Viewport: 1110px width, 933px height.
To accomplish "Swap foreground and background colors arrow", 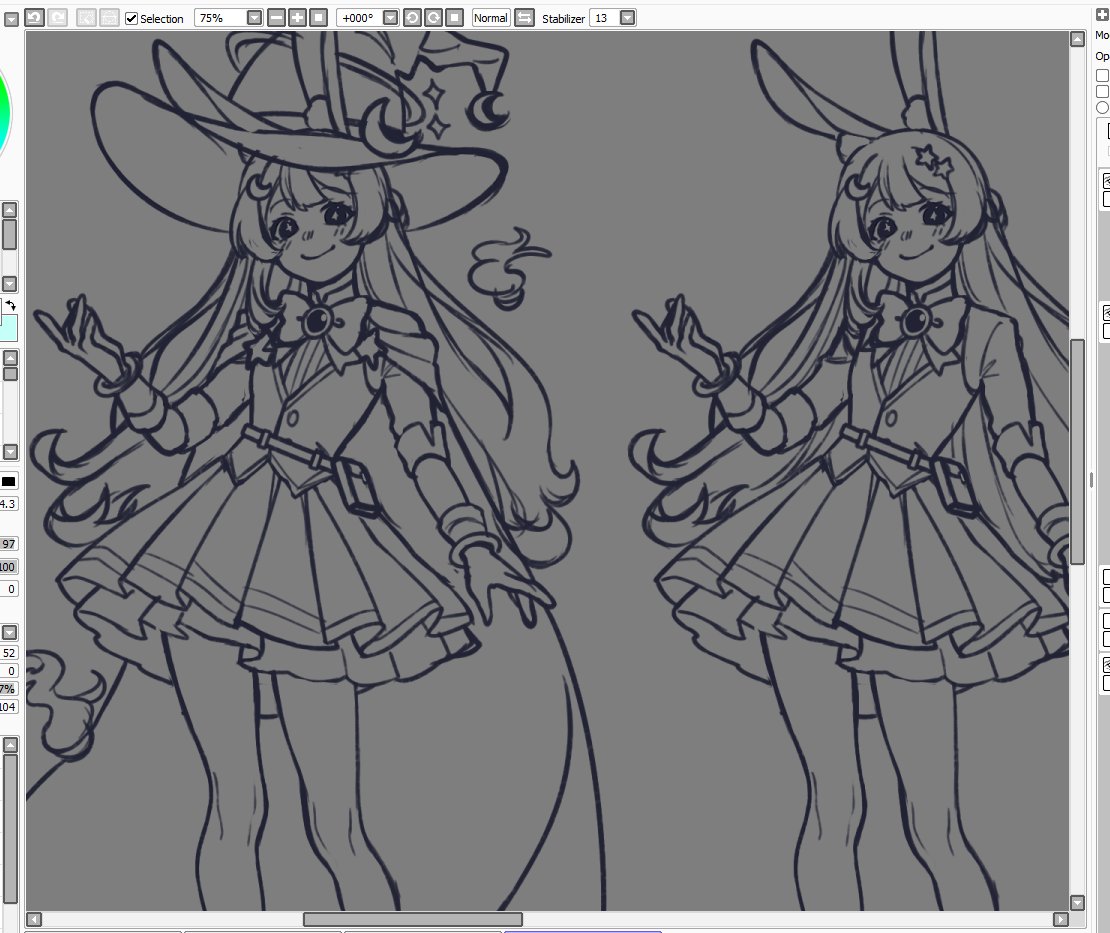I will (x=11, y=306).
